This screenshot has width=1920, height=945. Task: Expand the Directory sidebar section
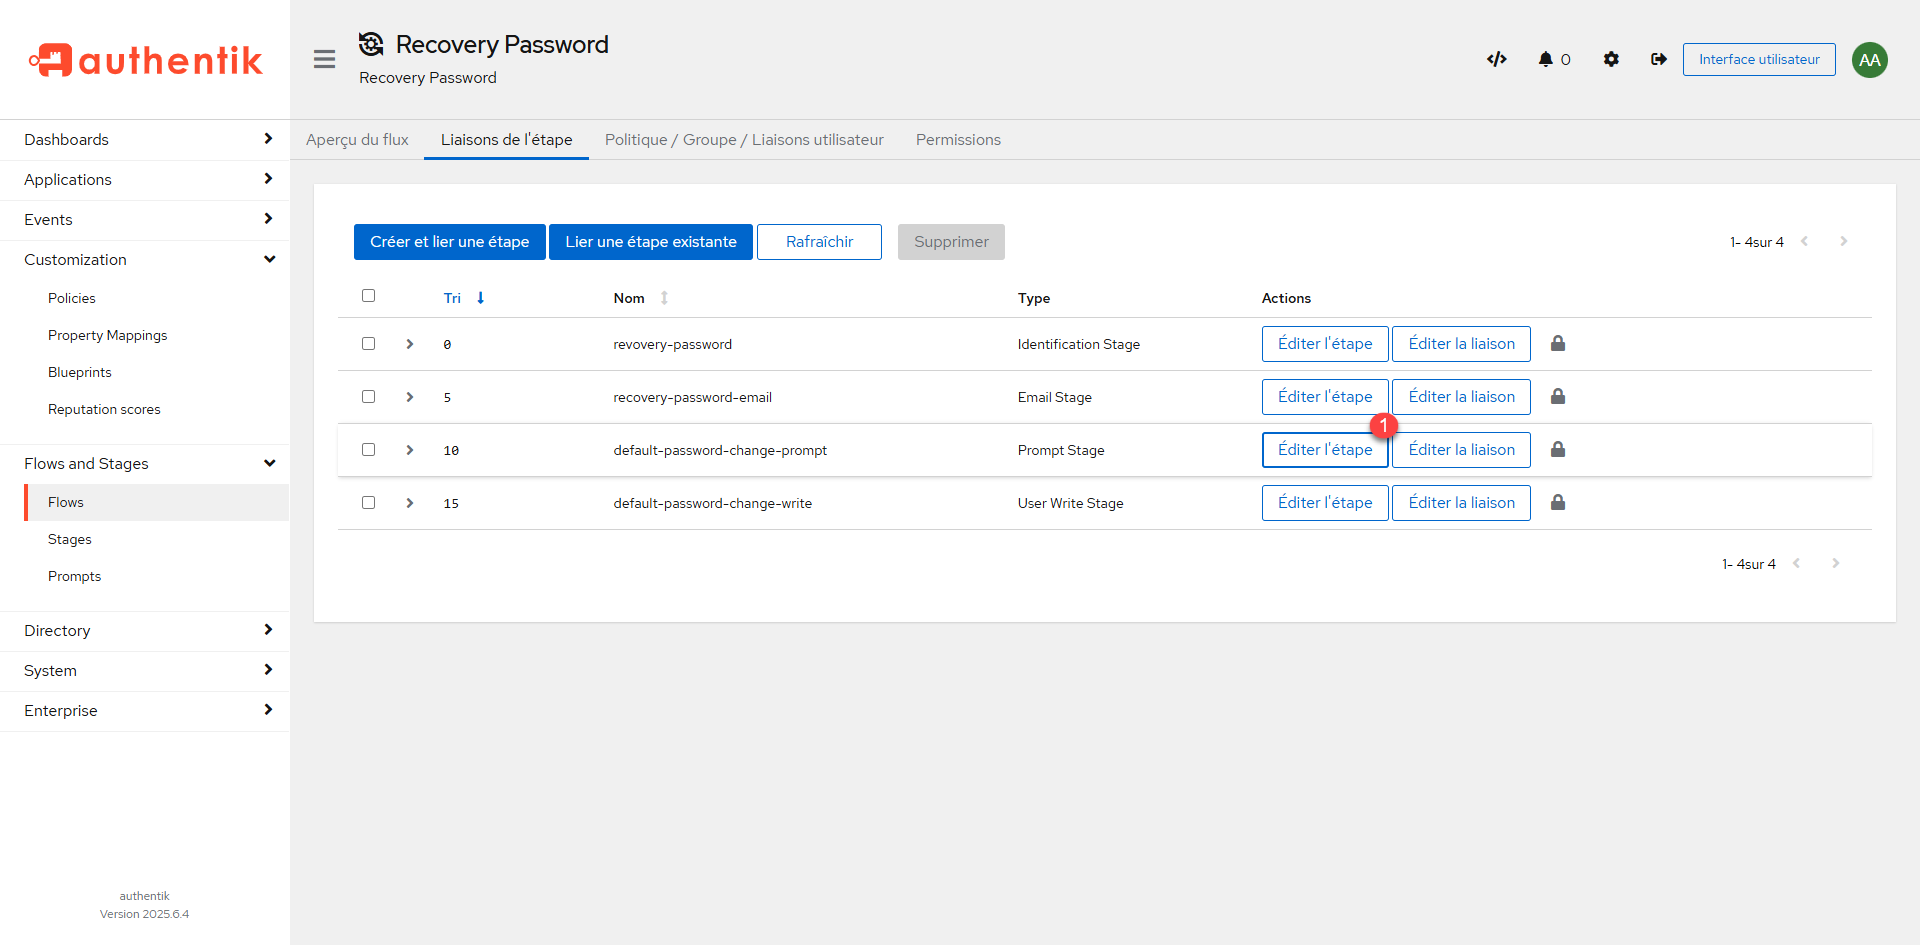pos(145,631)
